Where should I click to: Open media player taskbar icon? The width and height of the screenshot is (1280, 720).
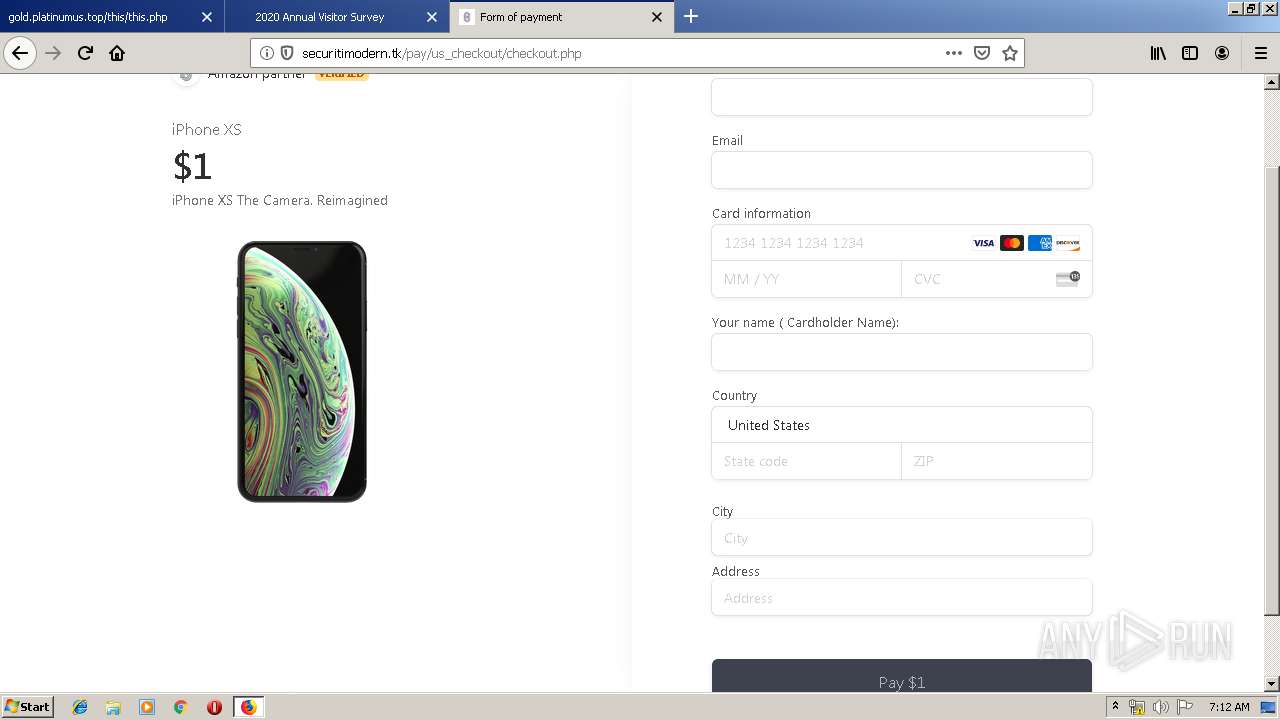(x=147, y=707)
